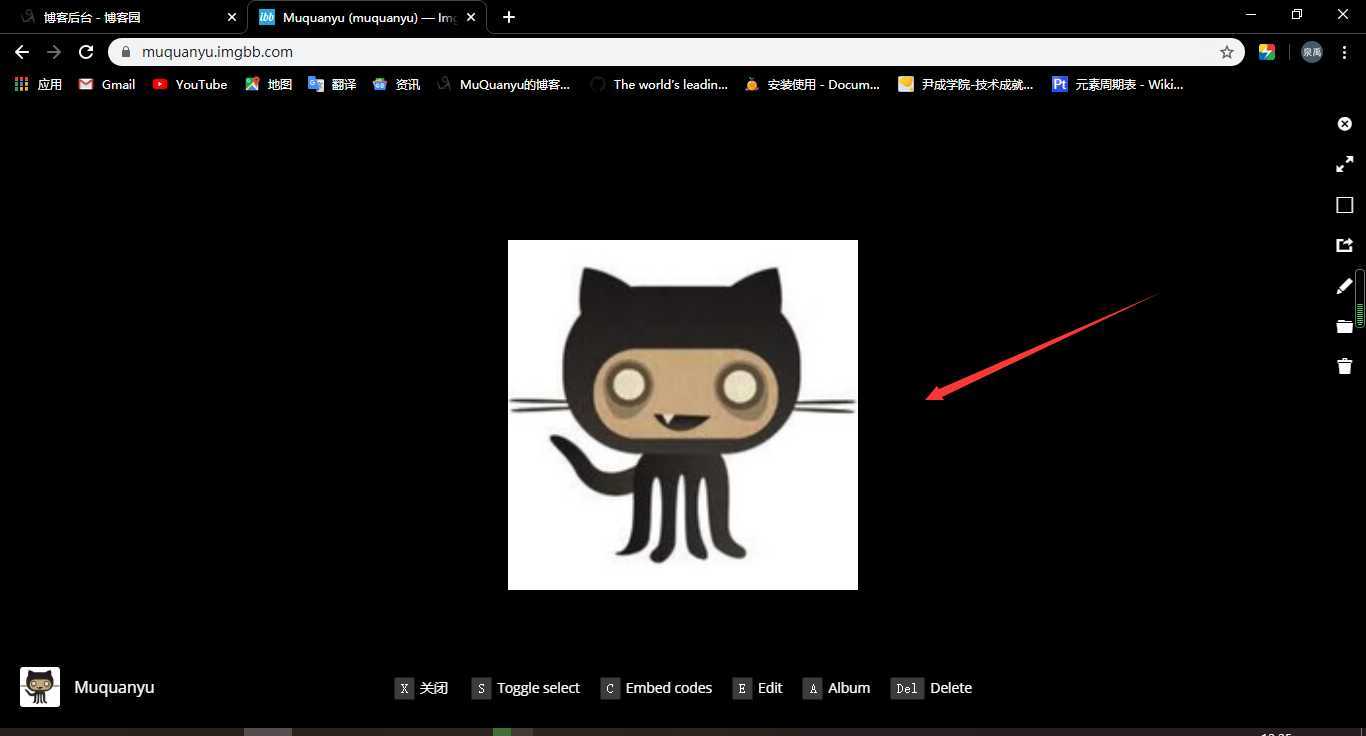Open embed codes share icon
1366x736 pixels.
tap(1345, 245)
